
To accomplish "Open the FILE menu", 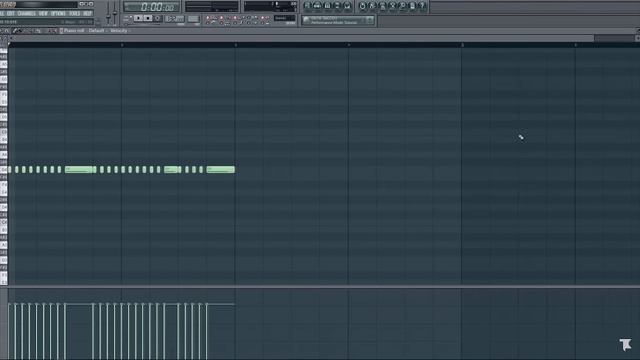I will coord(2,13).
